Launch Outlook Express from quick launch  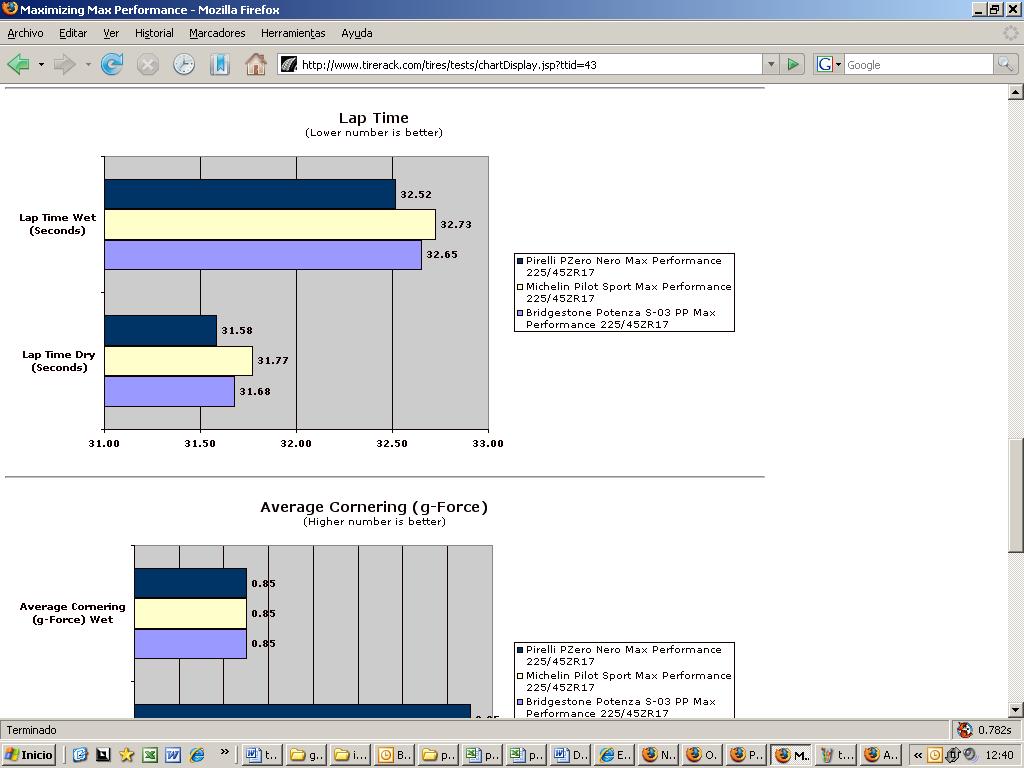tap(80, 755)
